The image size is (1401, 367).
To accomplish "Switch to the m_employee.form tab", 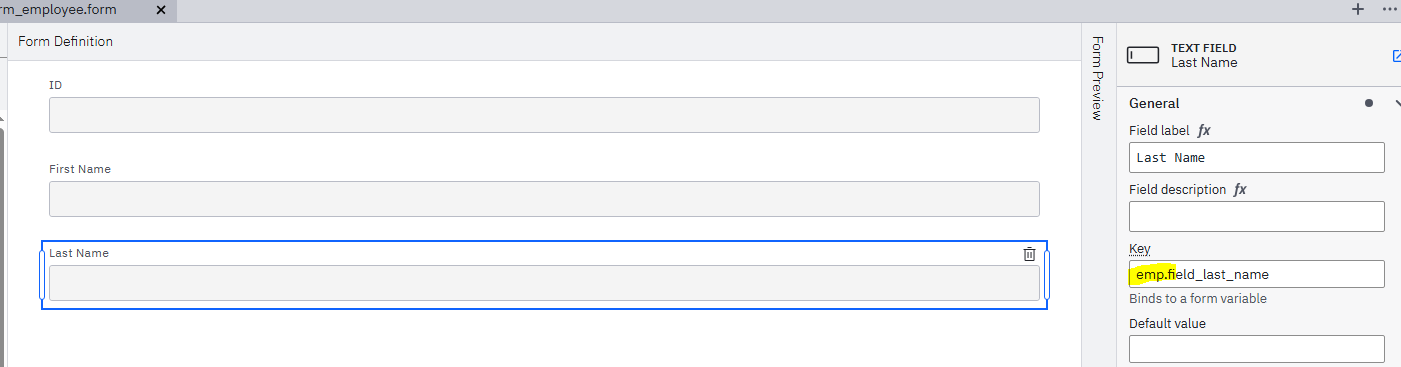I will click(x=59, y=10).
